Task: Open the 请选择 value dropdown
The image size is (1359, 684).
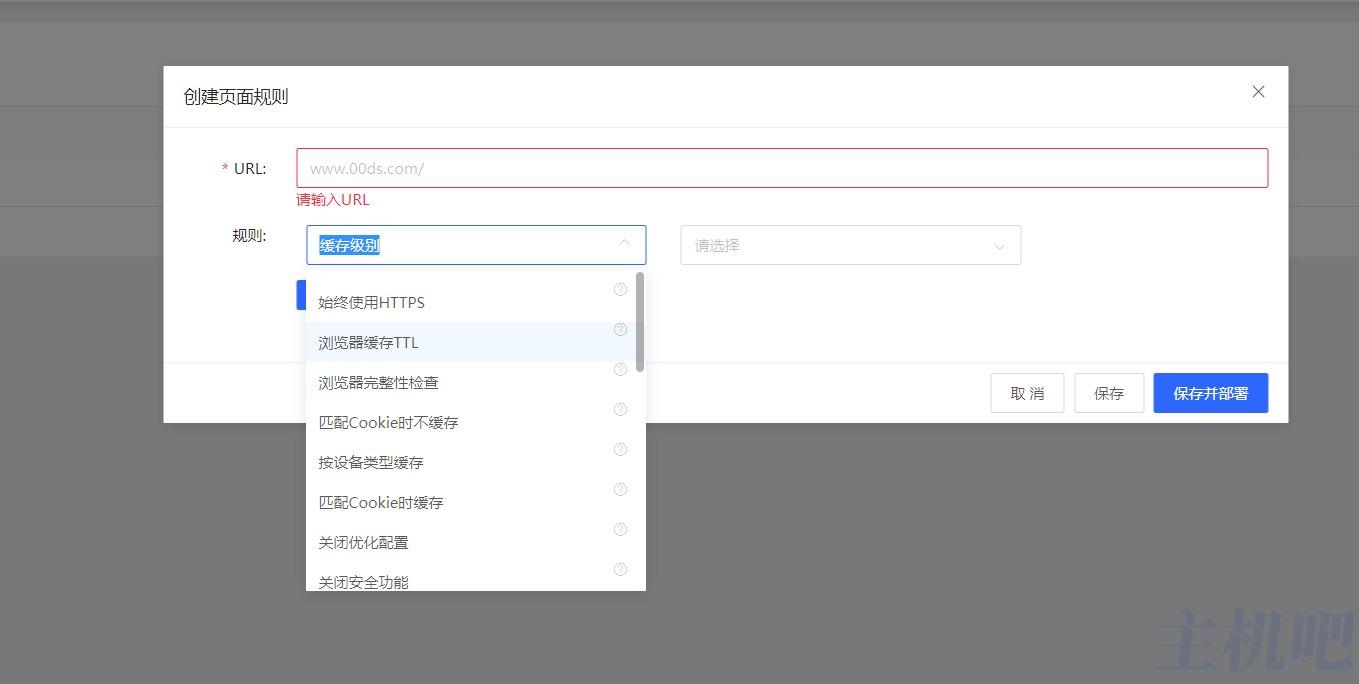Action: pyautogui.click(x=851, y=245)
